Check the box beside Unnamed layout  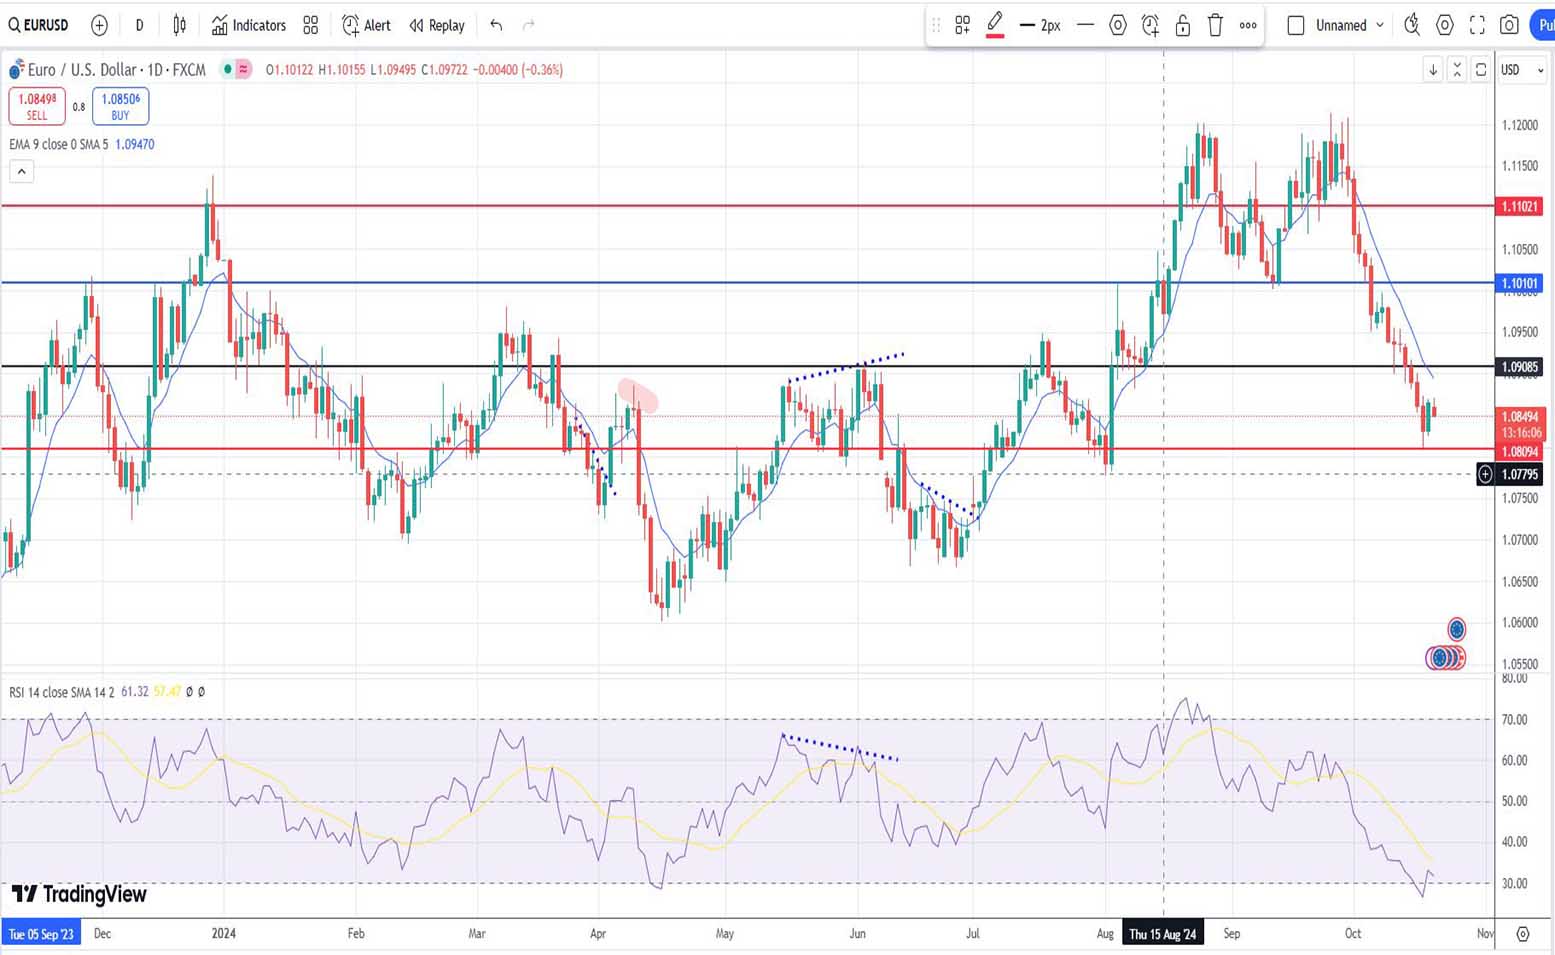[1296, 25]
